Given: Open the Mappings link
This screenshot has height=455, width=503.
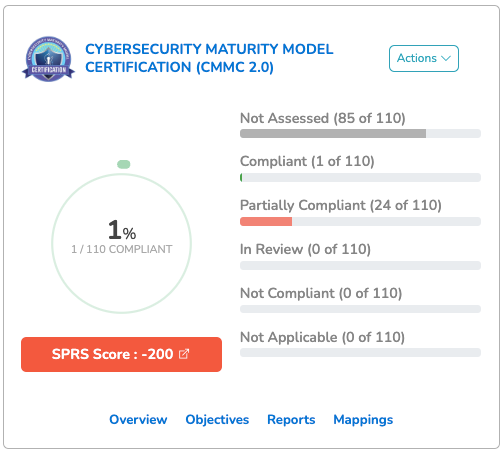Looking at the screenshot, I should [363, 420].
